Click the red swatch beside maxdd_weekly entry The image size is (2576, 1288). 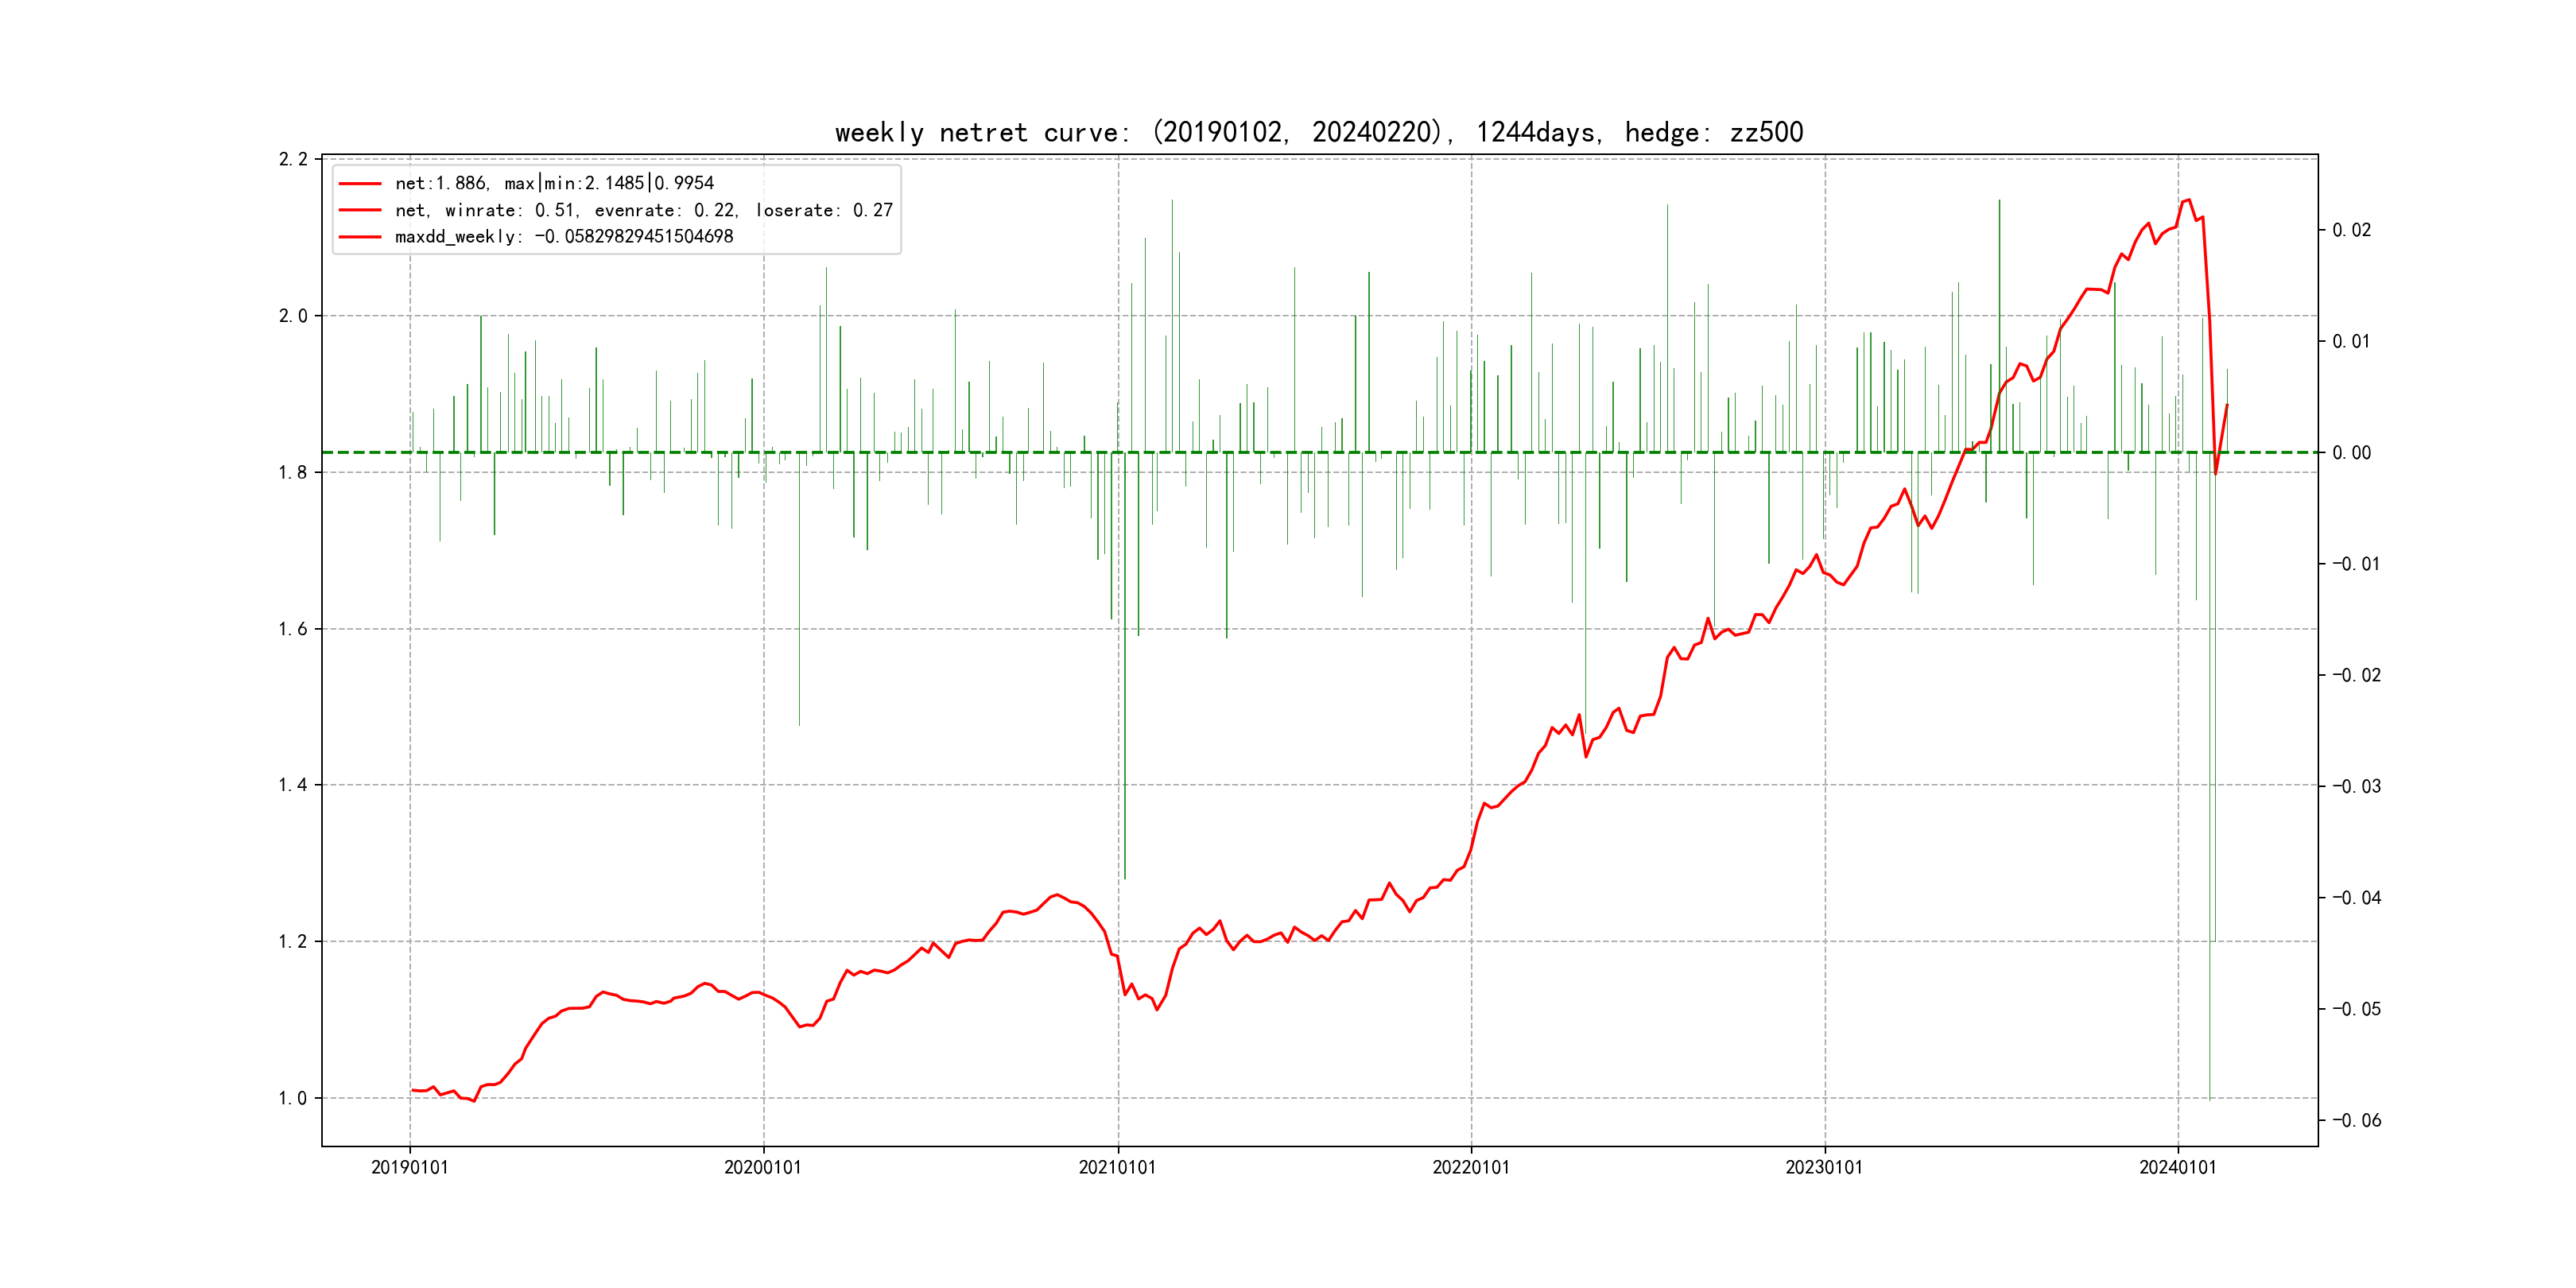pyautogui.click(x=360, y=237)
